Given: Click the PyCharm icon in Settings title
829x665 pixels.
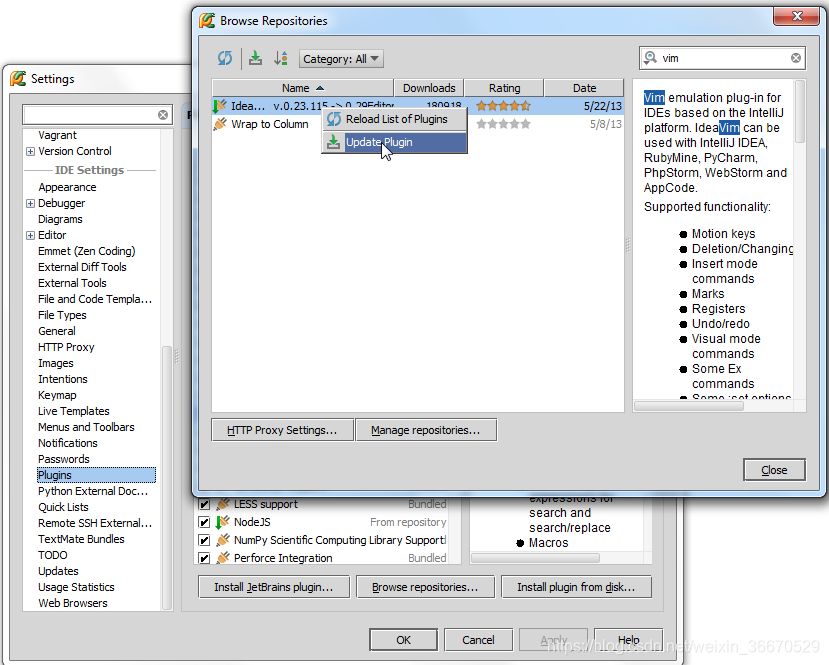Looking at the screenshot, I should [x=17, y=79].
